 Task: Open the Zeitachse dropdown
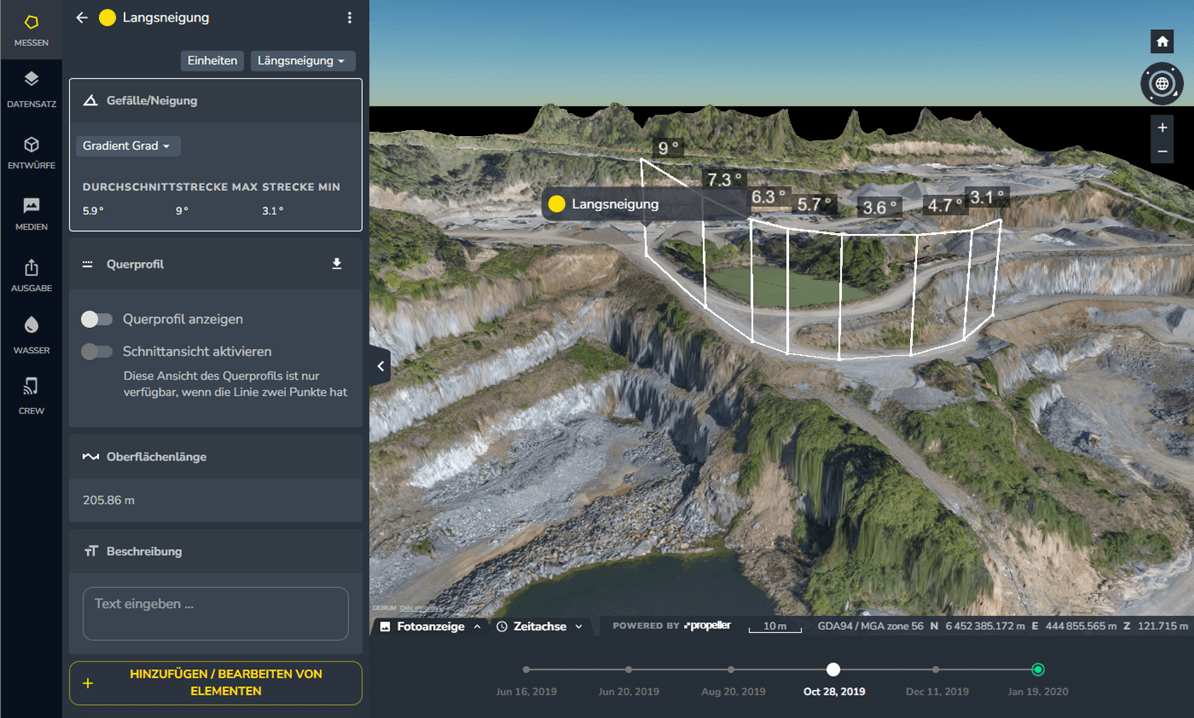point(540,627)
